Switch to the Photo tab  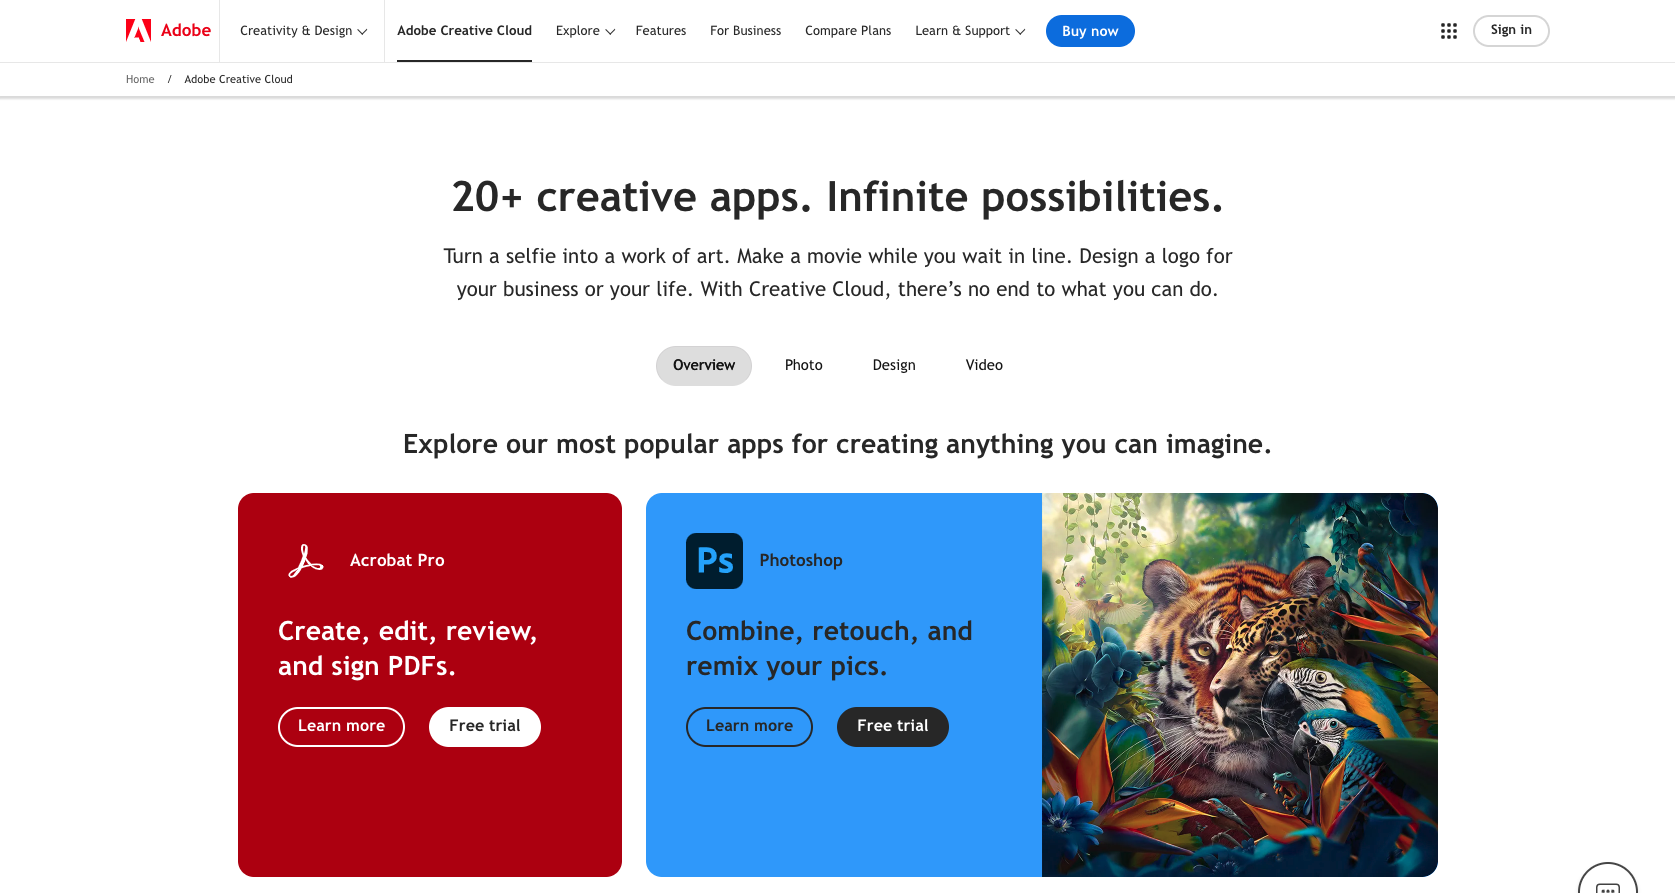(803, 365)
